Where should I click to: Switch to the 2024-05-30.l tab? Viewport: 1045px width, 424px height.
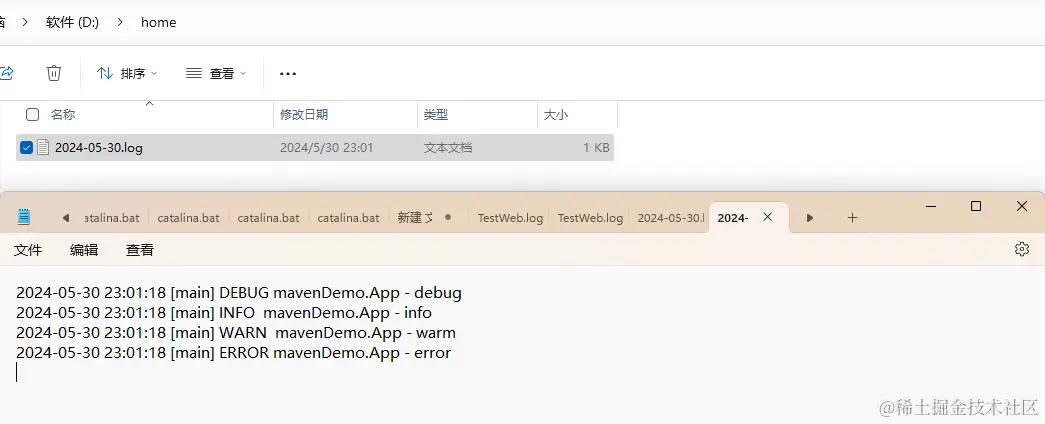click(669, 217)
